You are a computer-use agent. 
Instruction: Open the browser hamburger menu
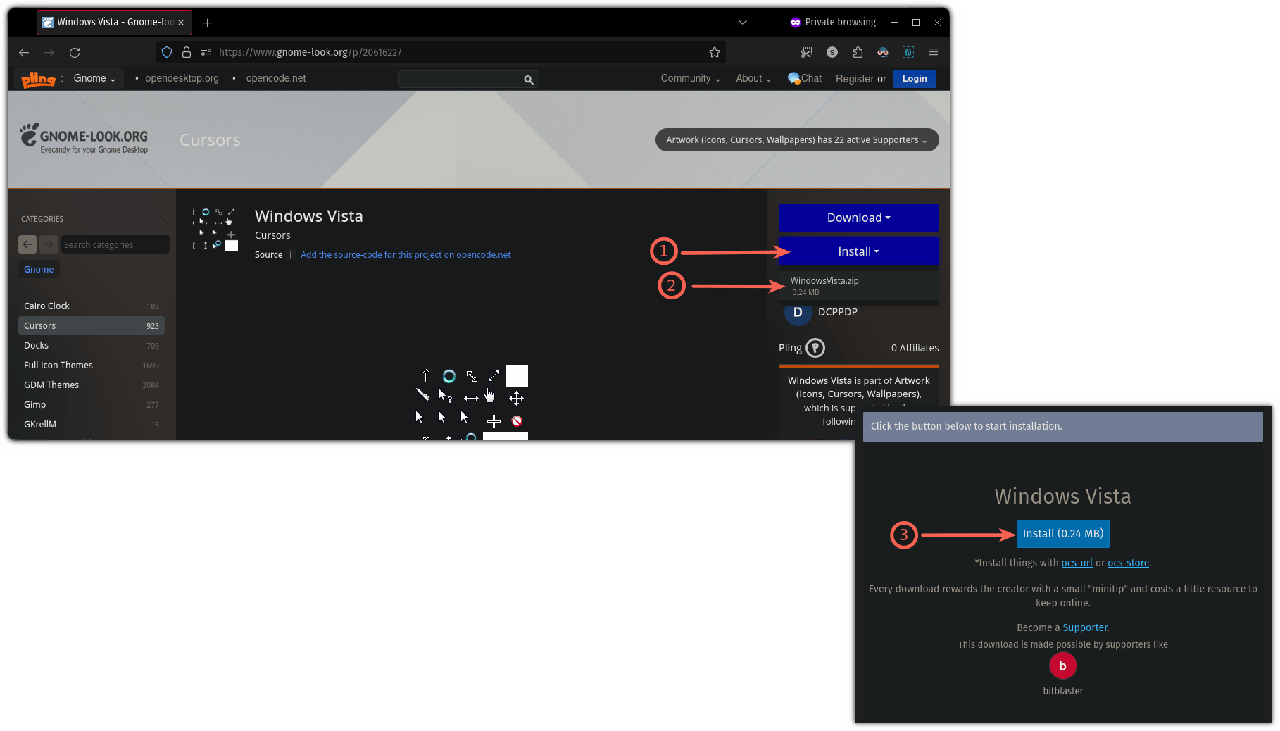[x=933, y=52]
